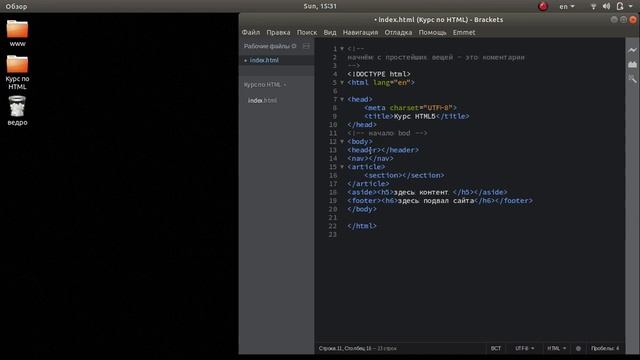Click the closing article tag on line 17
Screen dimensions: 640x360
[368, 184]
